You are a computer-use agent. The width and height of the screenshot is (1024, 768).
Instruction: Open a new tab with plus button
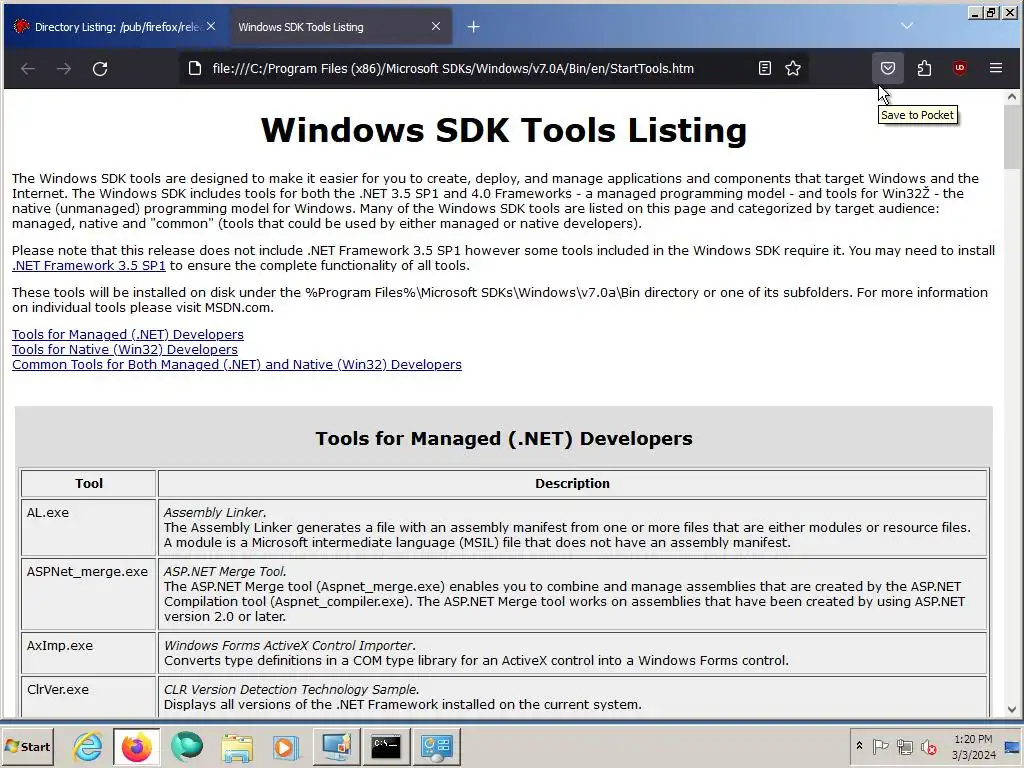473,27
